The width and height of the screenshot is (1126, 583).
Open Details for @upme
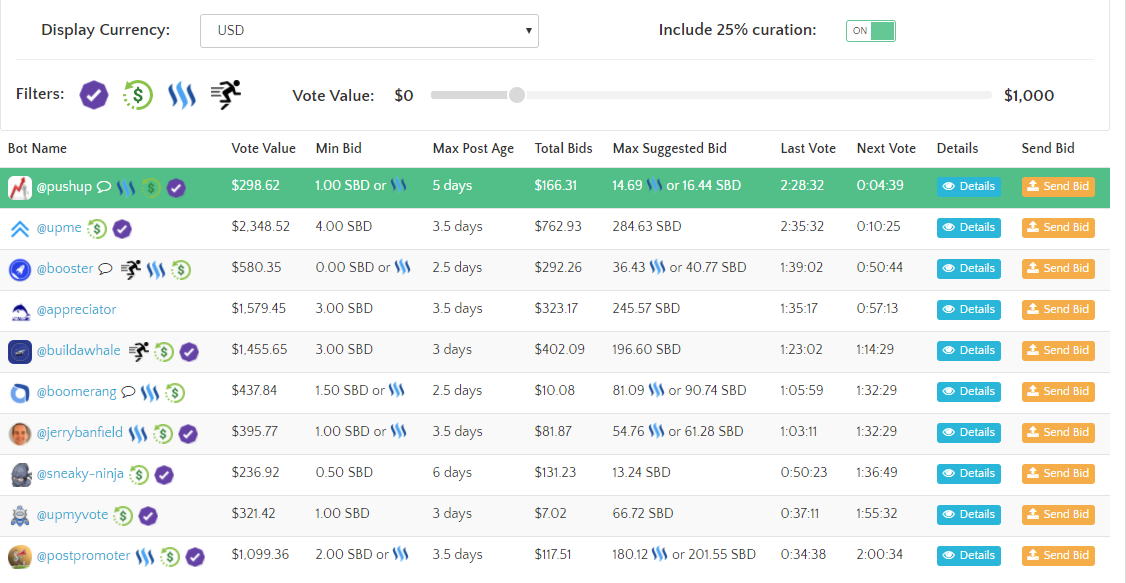pos(969,228)
